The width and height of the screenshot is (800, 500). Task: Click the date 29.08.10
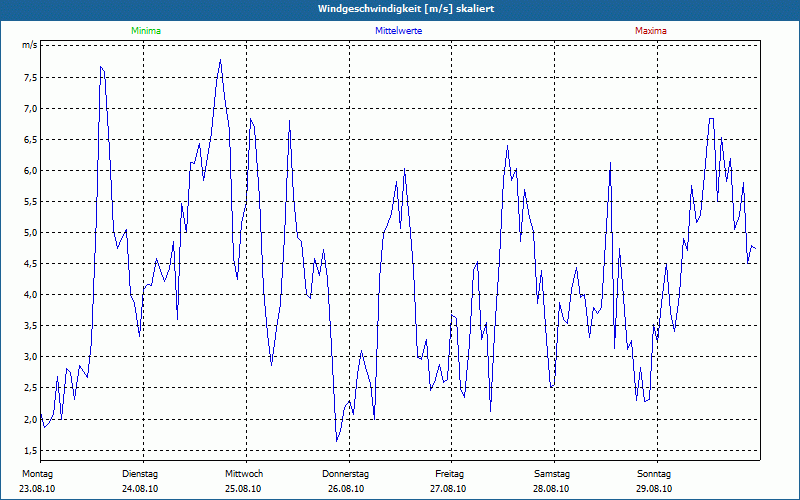tap(654, 489)
